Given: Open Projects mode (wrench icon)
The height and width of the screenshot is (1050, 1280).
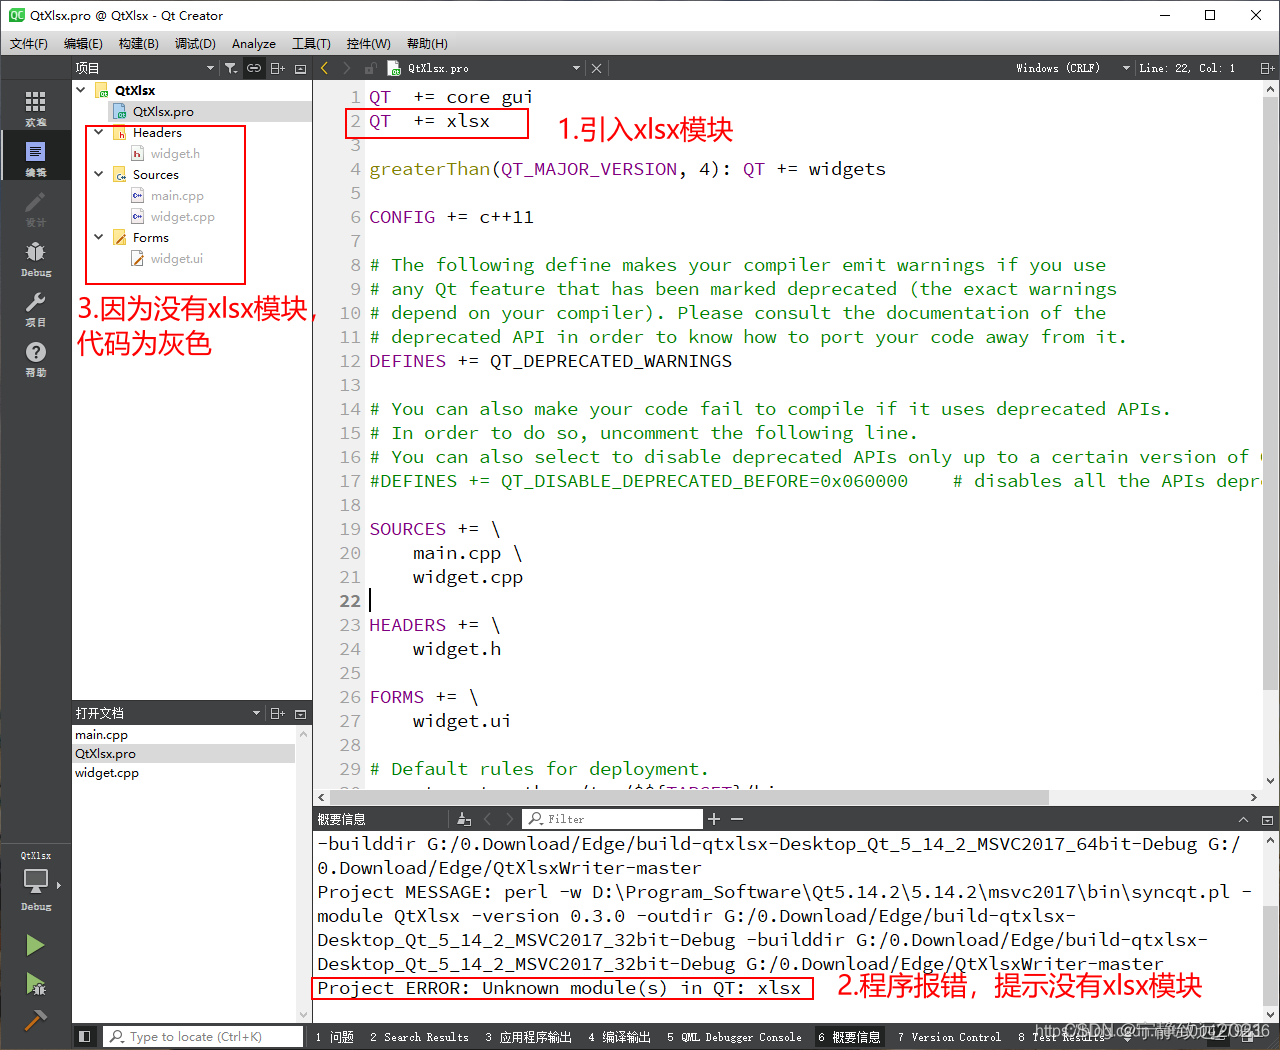Looking at the screenshot, I should tap(35, 307).
